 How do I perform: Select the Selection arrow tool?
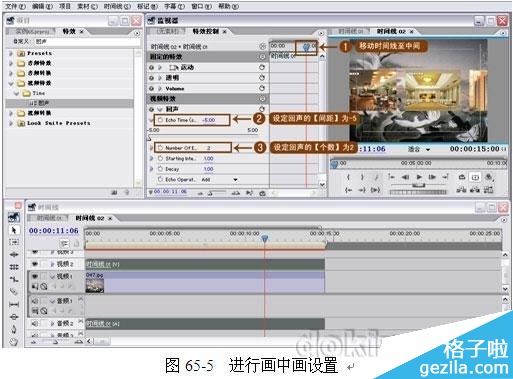point(14,230)
